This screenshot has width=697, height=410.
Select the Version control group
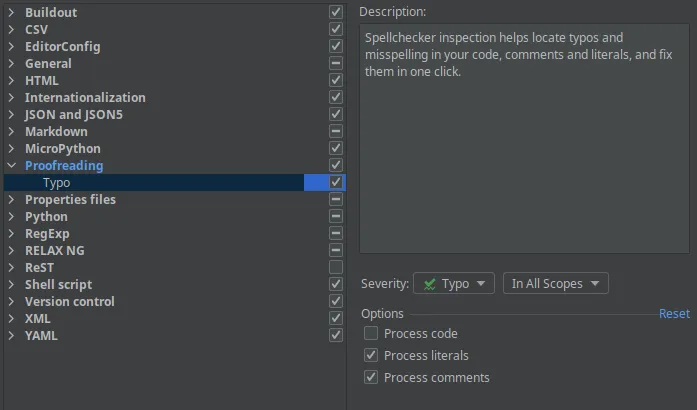[x=70, y=302]
